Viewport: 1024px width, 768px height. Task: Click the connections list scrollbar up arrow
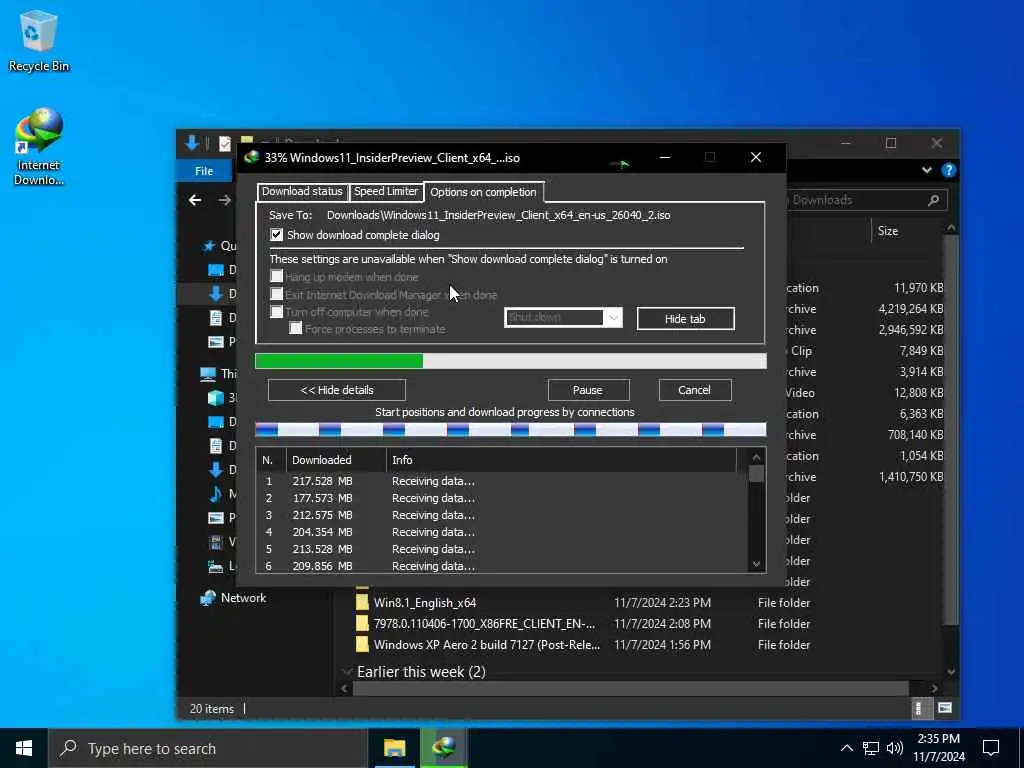756,457
